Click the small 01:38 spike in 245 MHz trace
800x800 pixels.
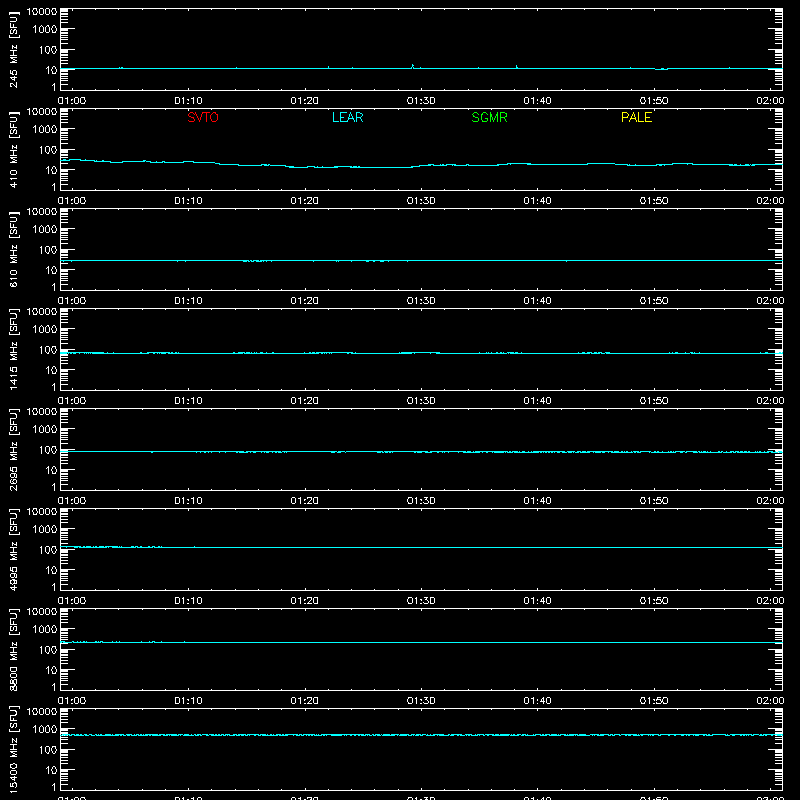(x=516, y=67)
